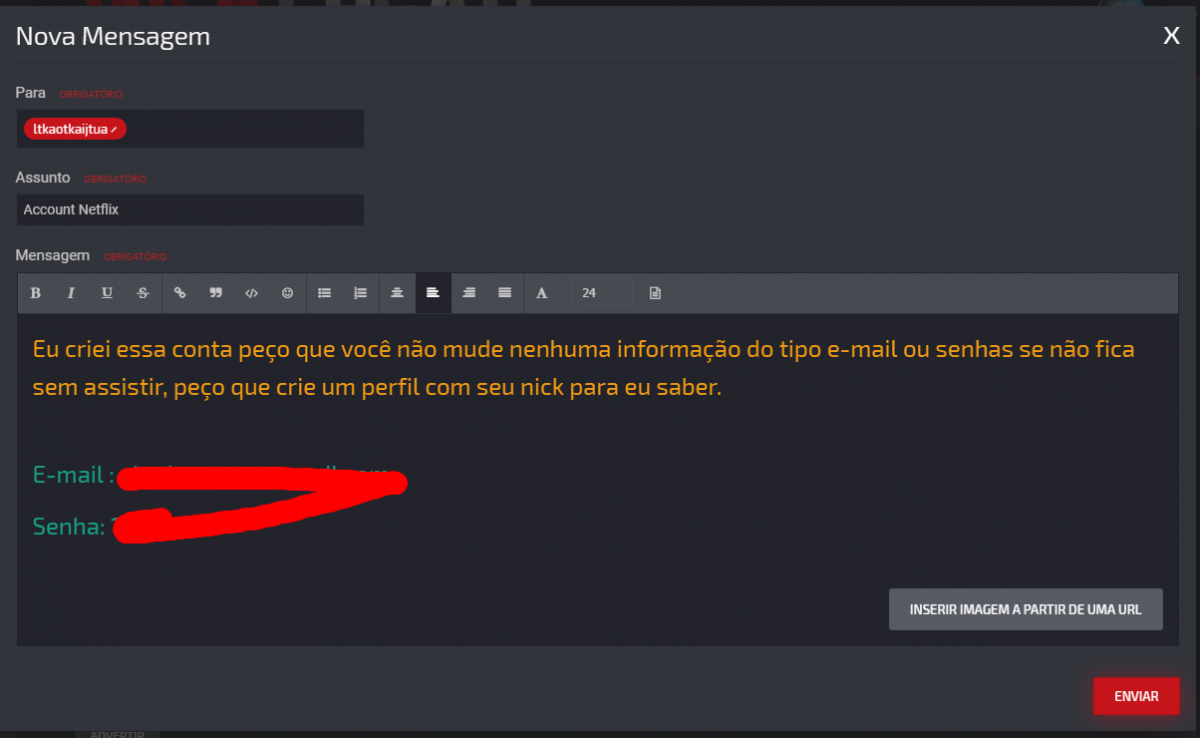Open the font color picker
The width and height of the screenshot is (1200, 738).
(x=542, y=293)
